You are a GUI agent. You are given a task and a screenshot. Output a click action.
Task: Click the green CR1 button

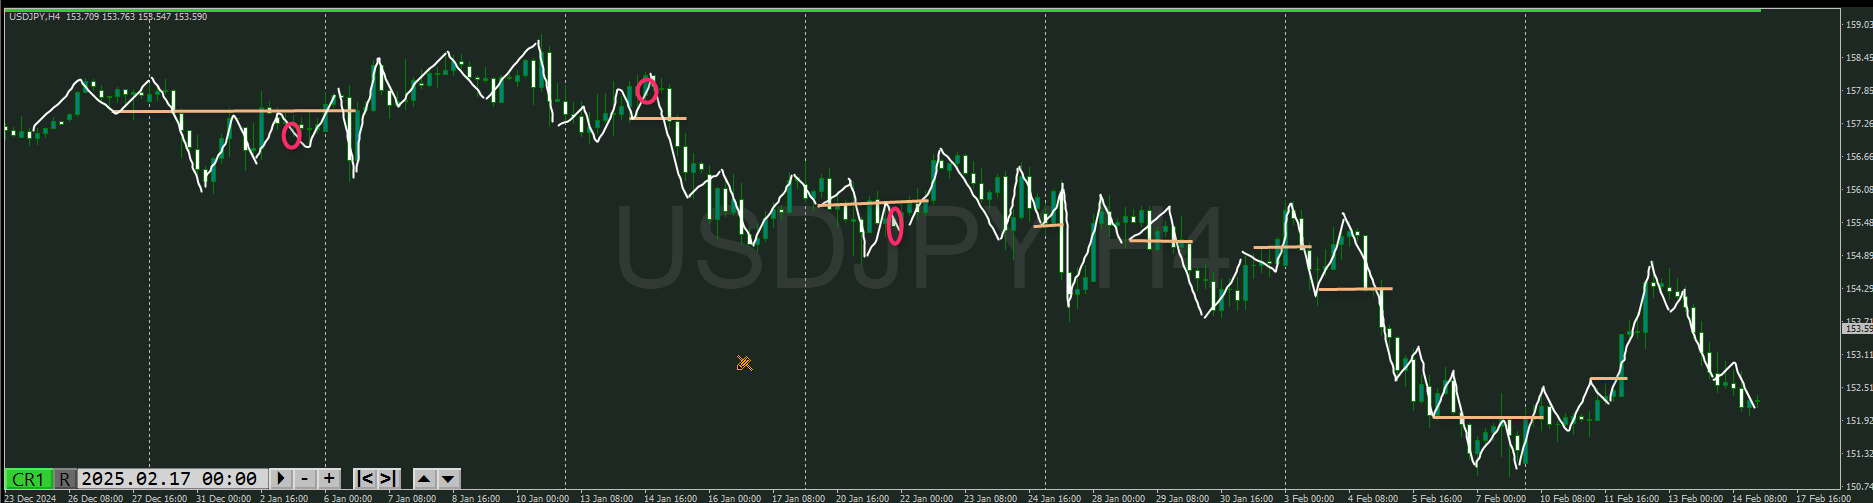point(28,479)
